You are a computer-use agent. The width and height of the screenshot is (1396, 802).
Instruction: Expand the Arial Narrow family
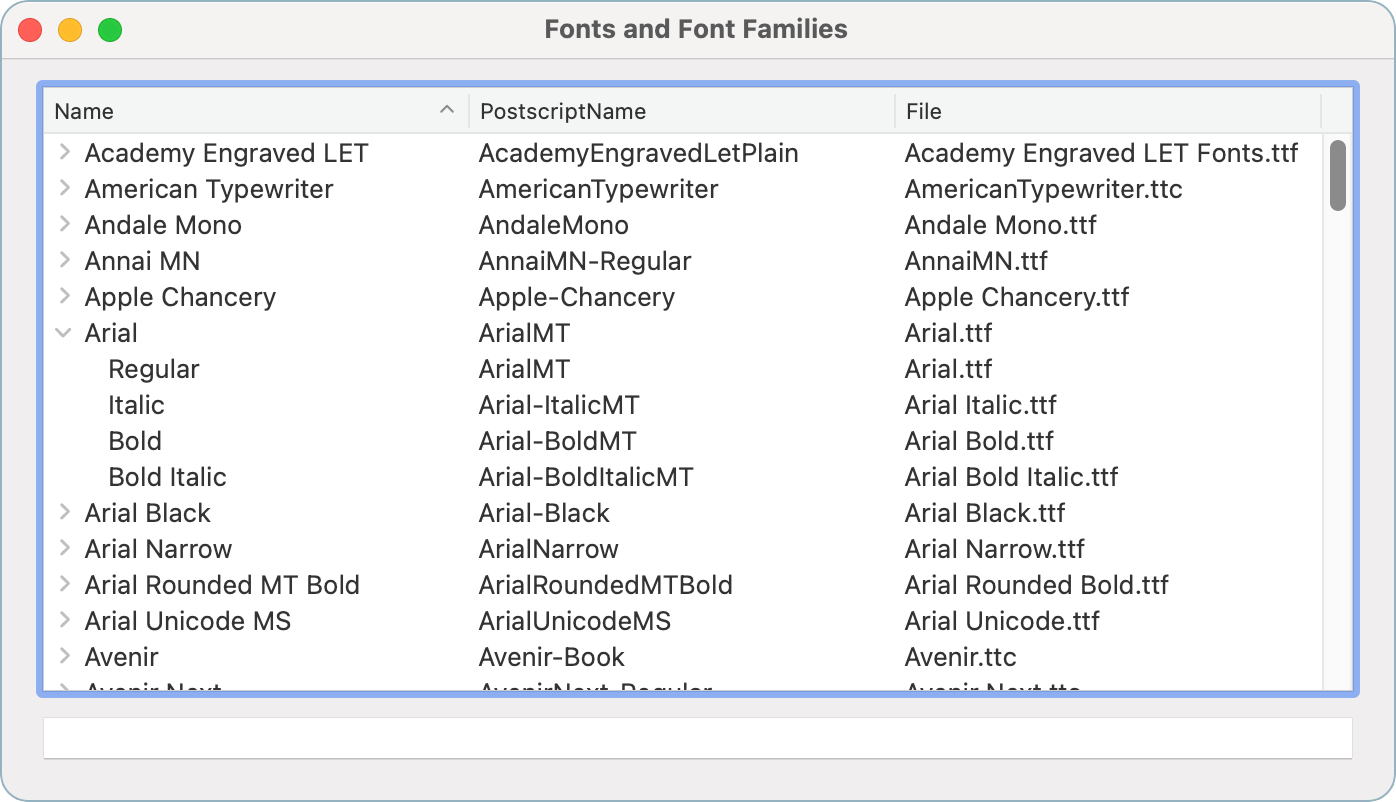coord(64,549)
